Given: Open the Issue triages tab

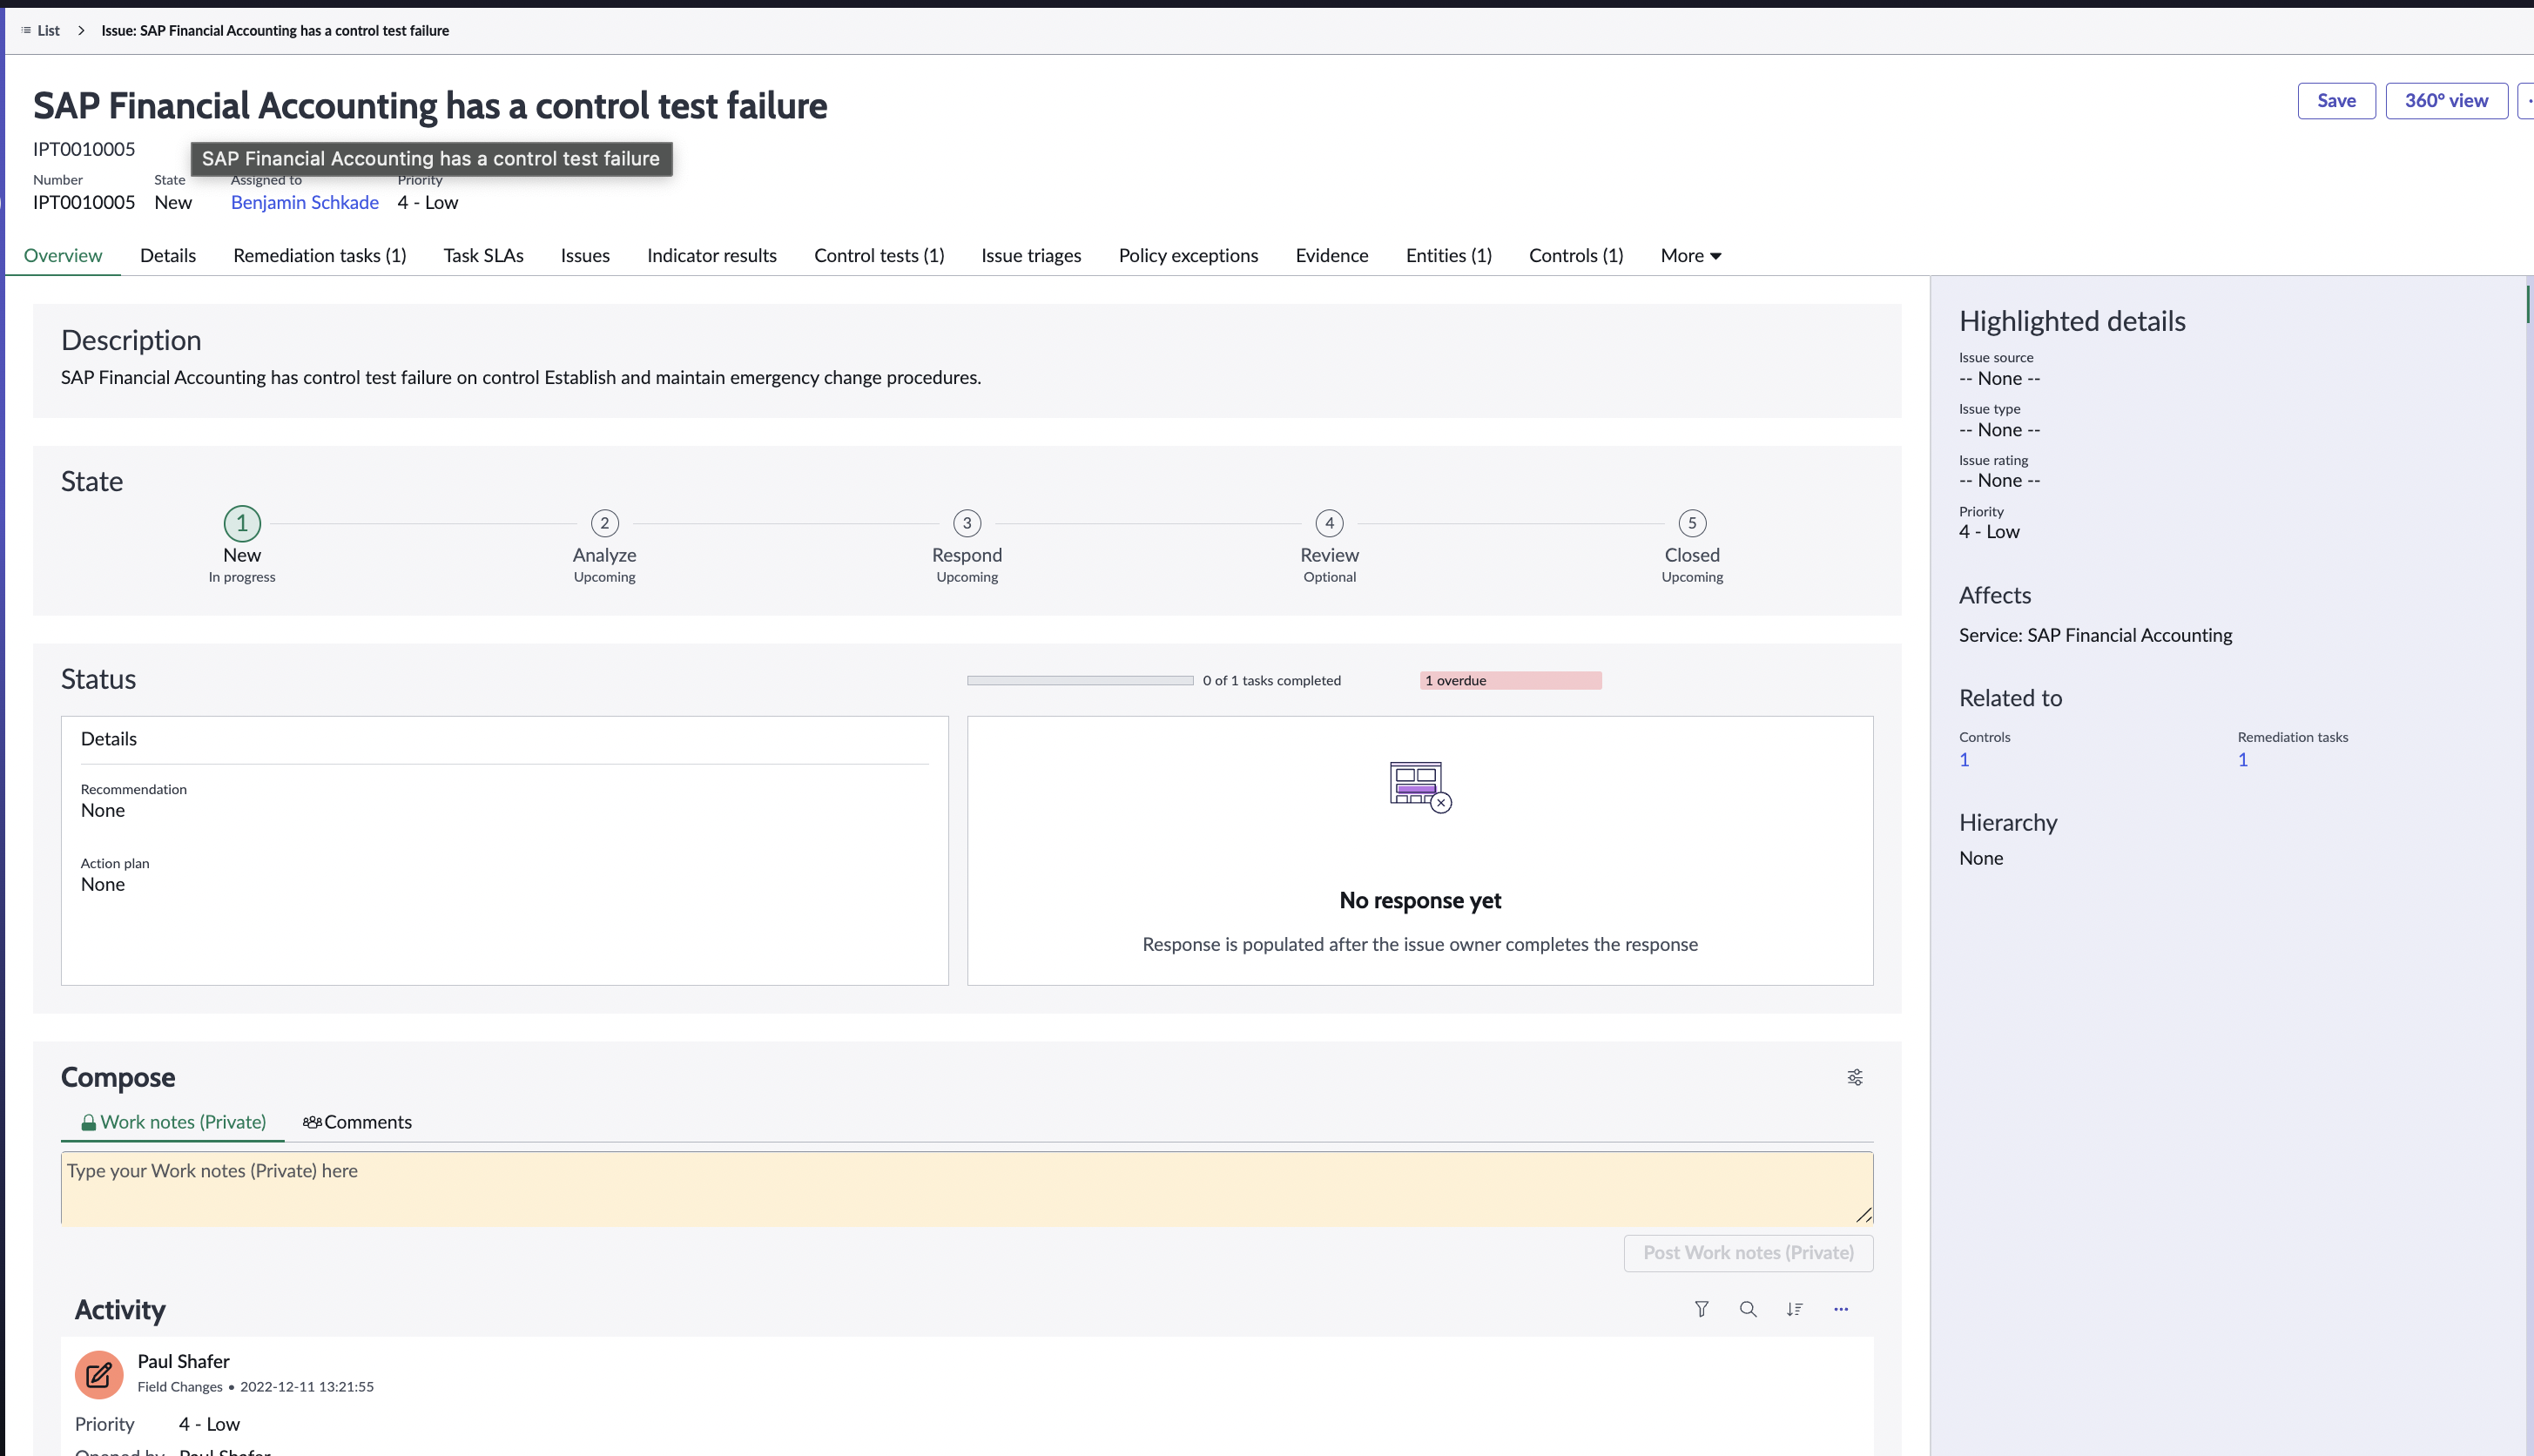Looking at the screenshot, I should point(1031,255).
